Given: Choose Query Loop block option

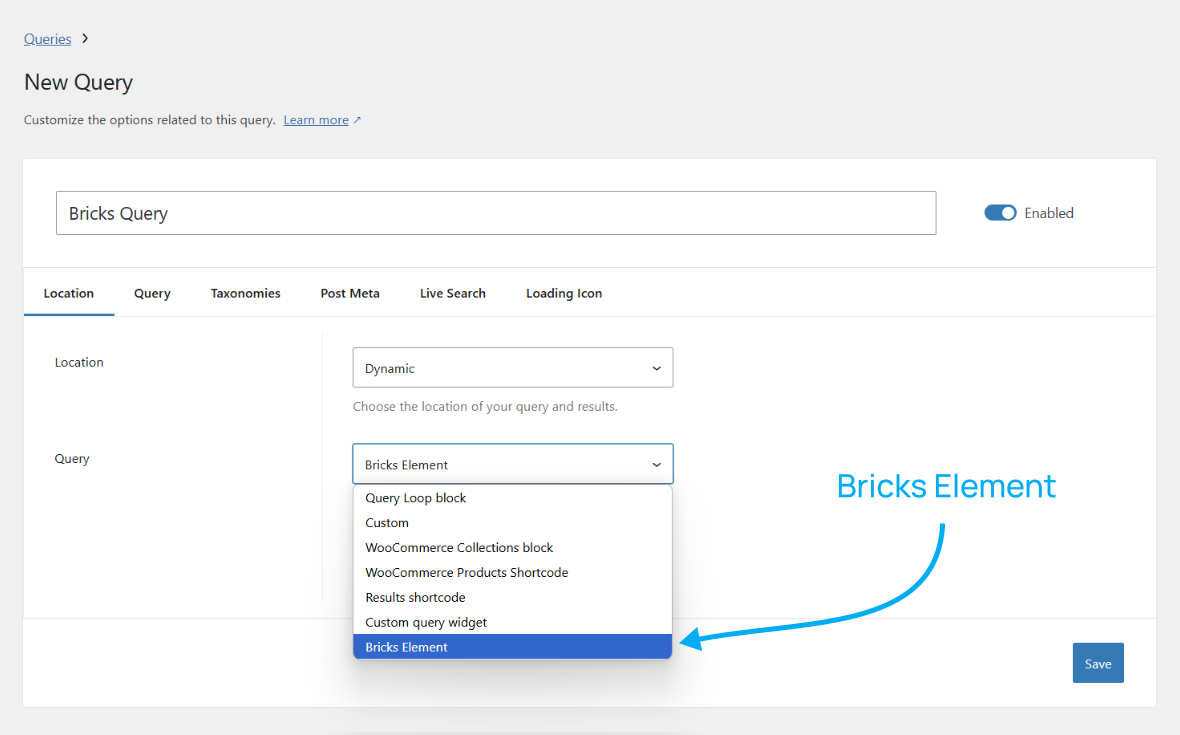Looking at the screenshot, I should 512,498.
